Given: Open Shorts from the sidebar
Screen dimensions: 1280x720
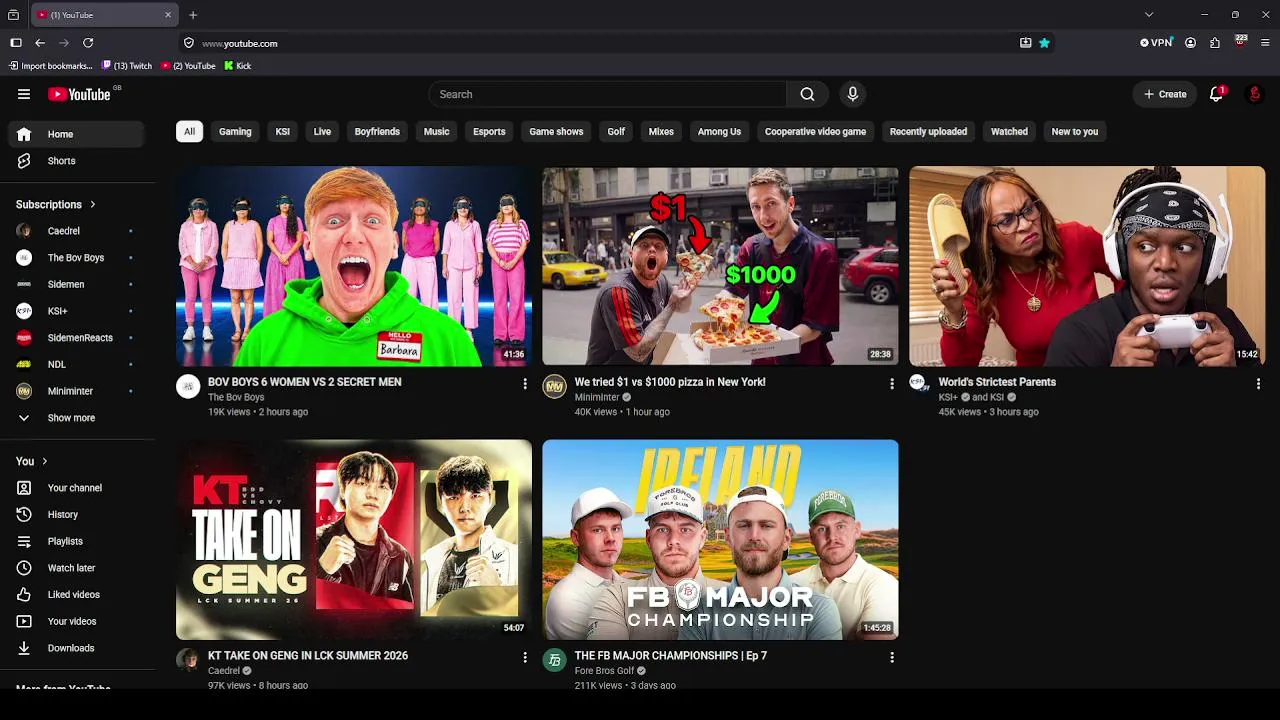Looking at the screenshot, I should pyautogui.click(x=78, y=161).
